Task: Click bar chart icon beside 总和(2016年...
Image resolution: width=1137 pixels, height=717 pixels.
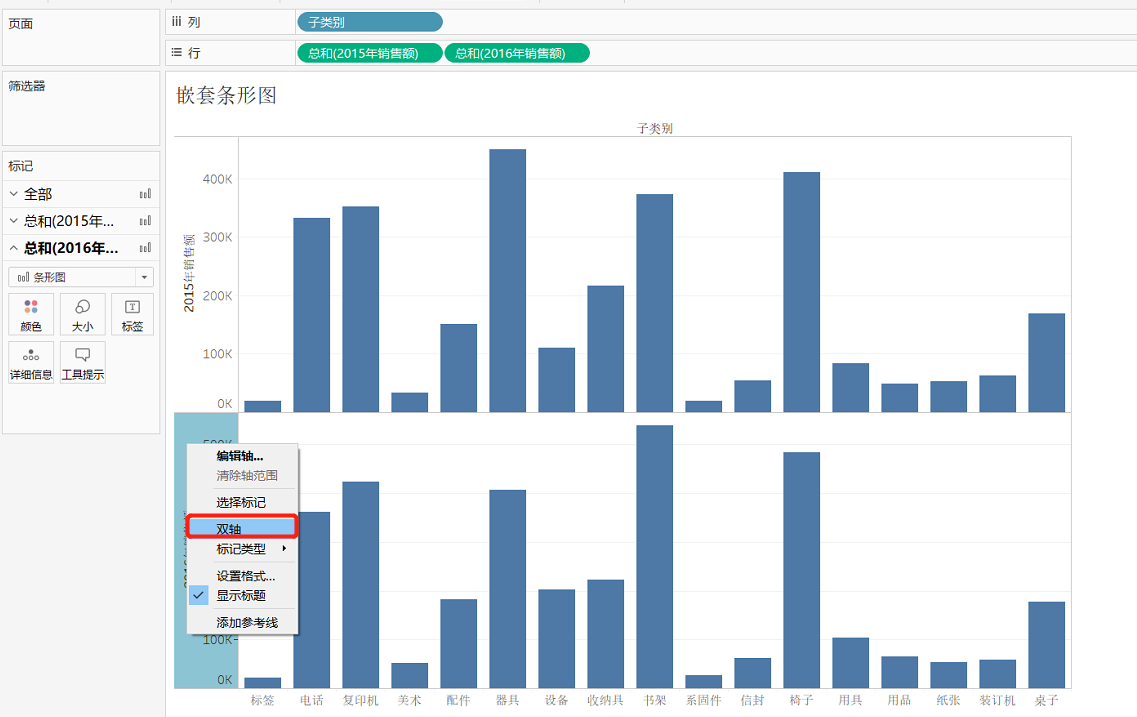Action: (x=145, y=247)
